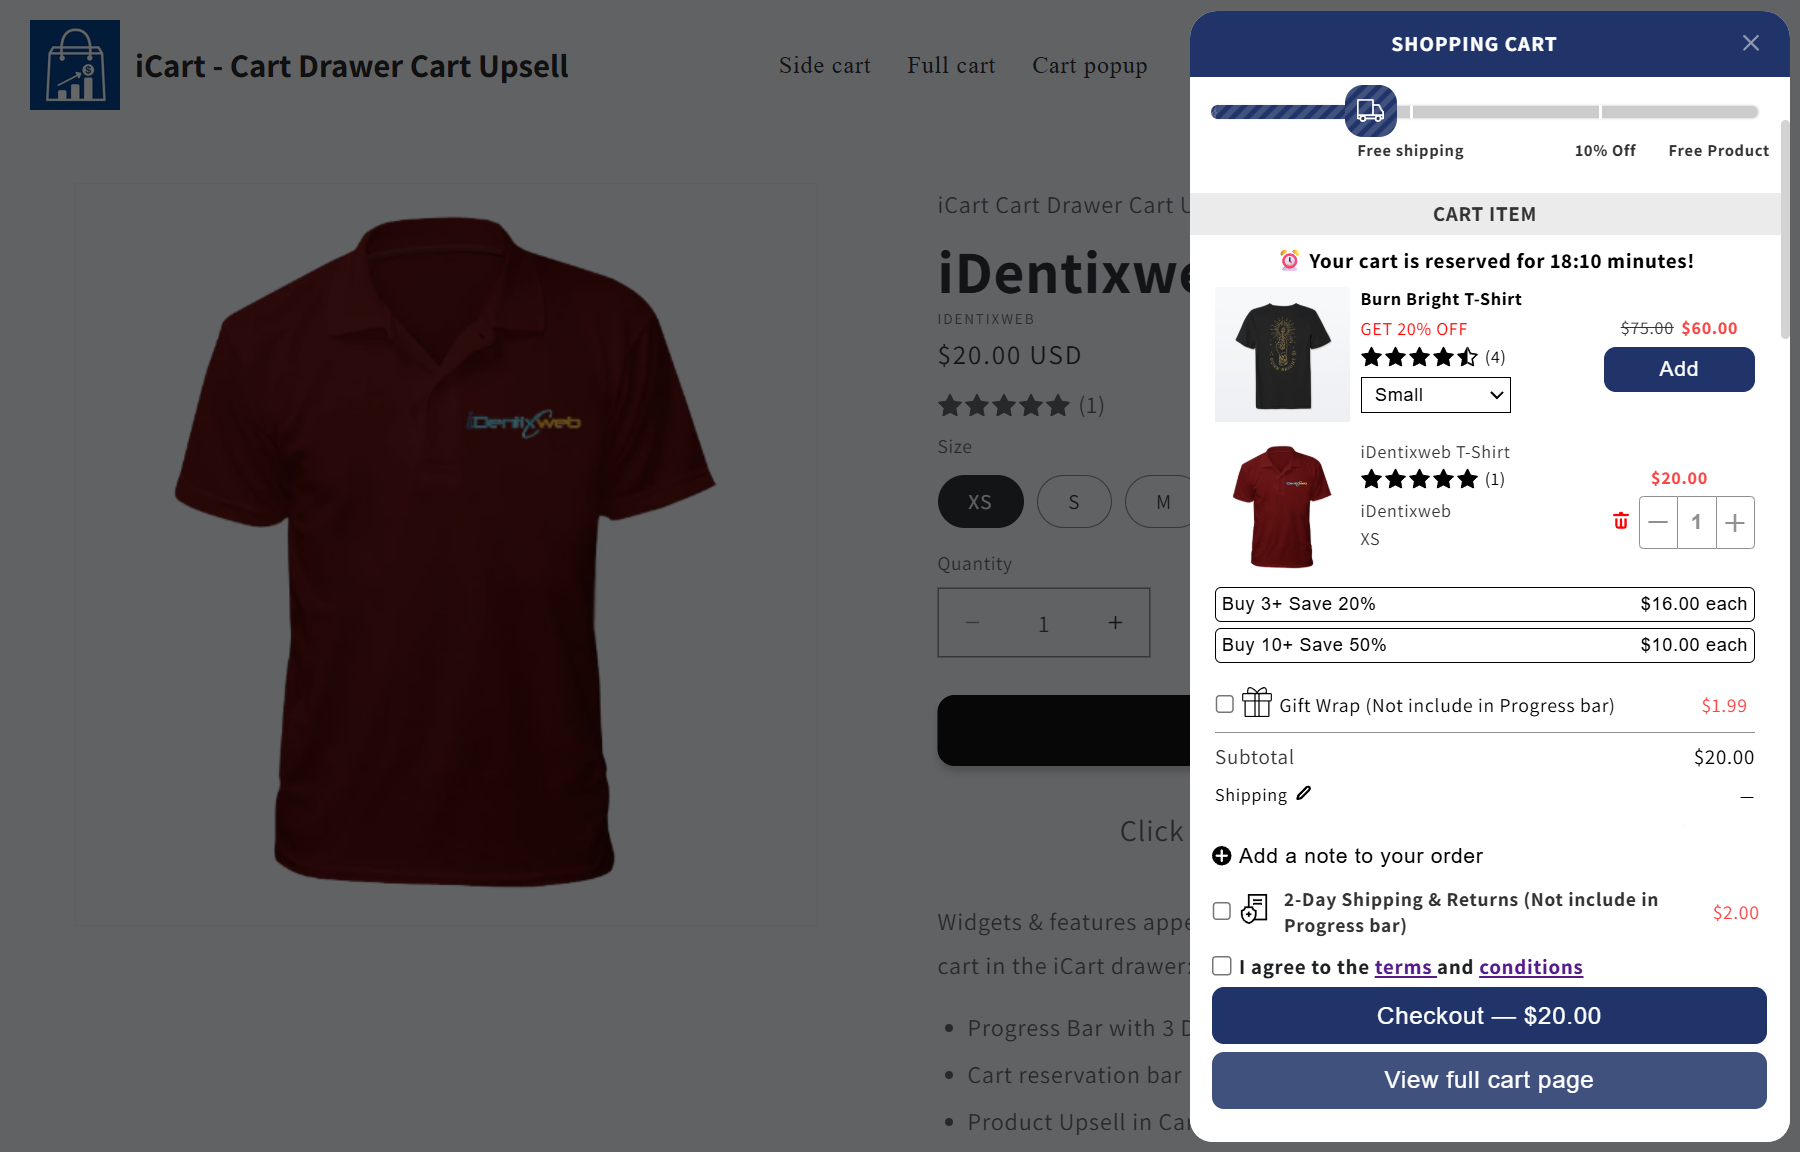The width and height of the screenshot is (1800, 1152).
Task: Click the pencil icon to edit shipping
Action: 1303,794
